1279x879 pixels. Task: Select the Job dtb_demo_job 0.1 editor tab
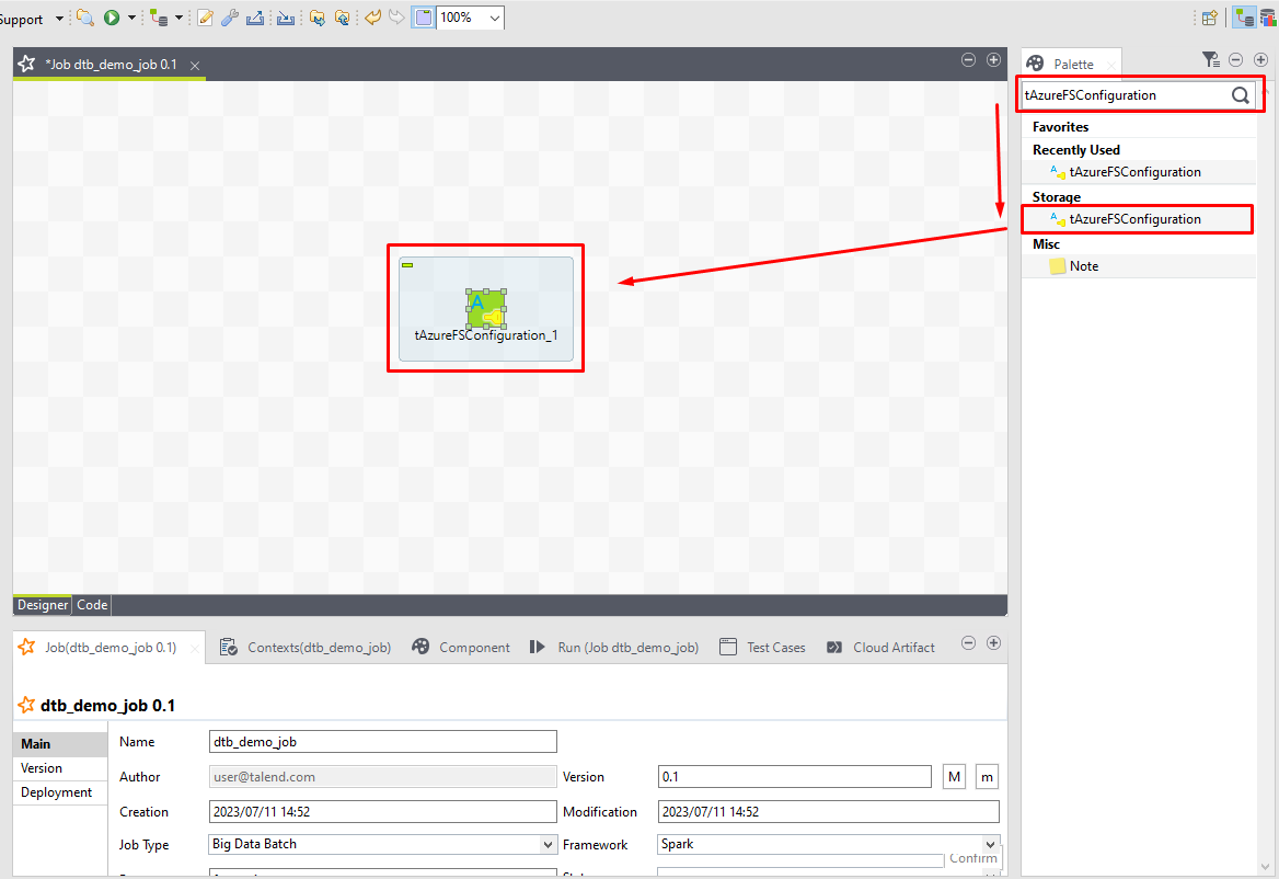110,64
